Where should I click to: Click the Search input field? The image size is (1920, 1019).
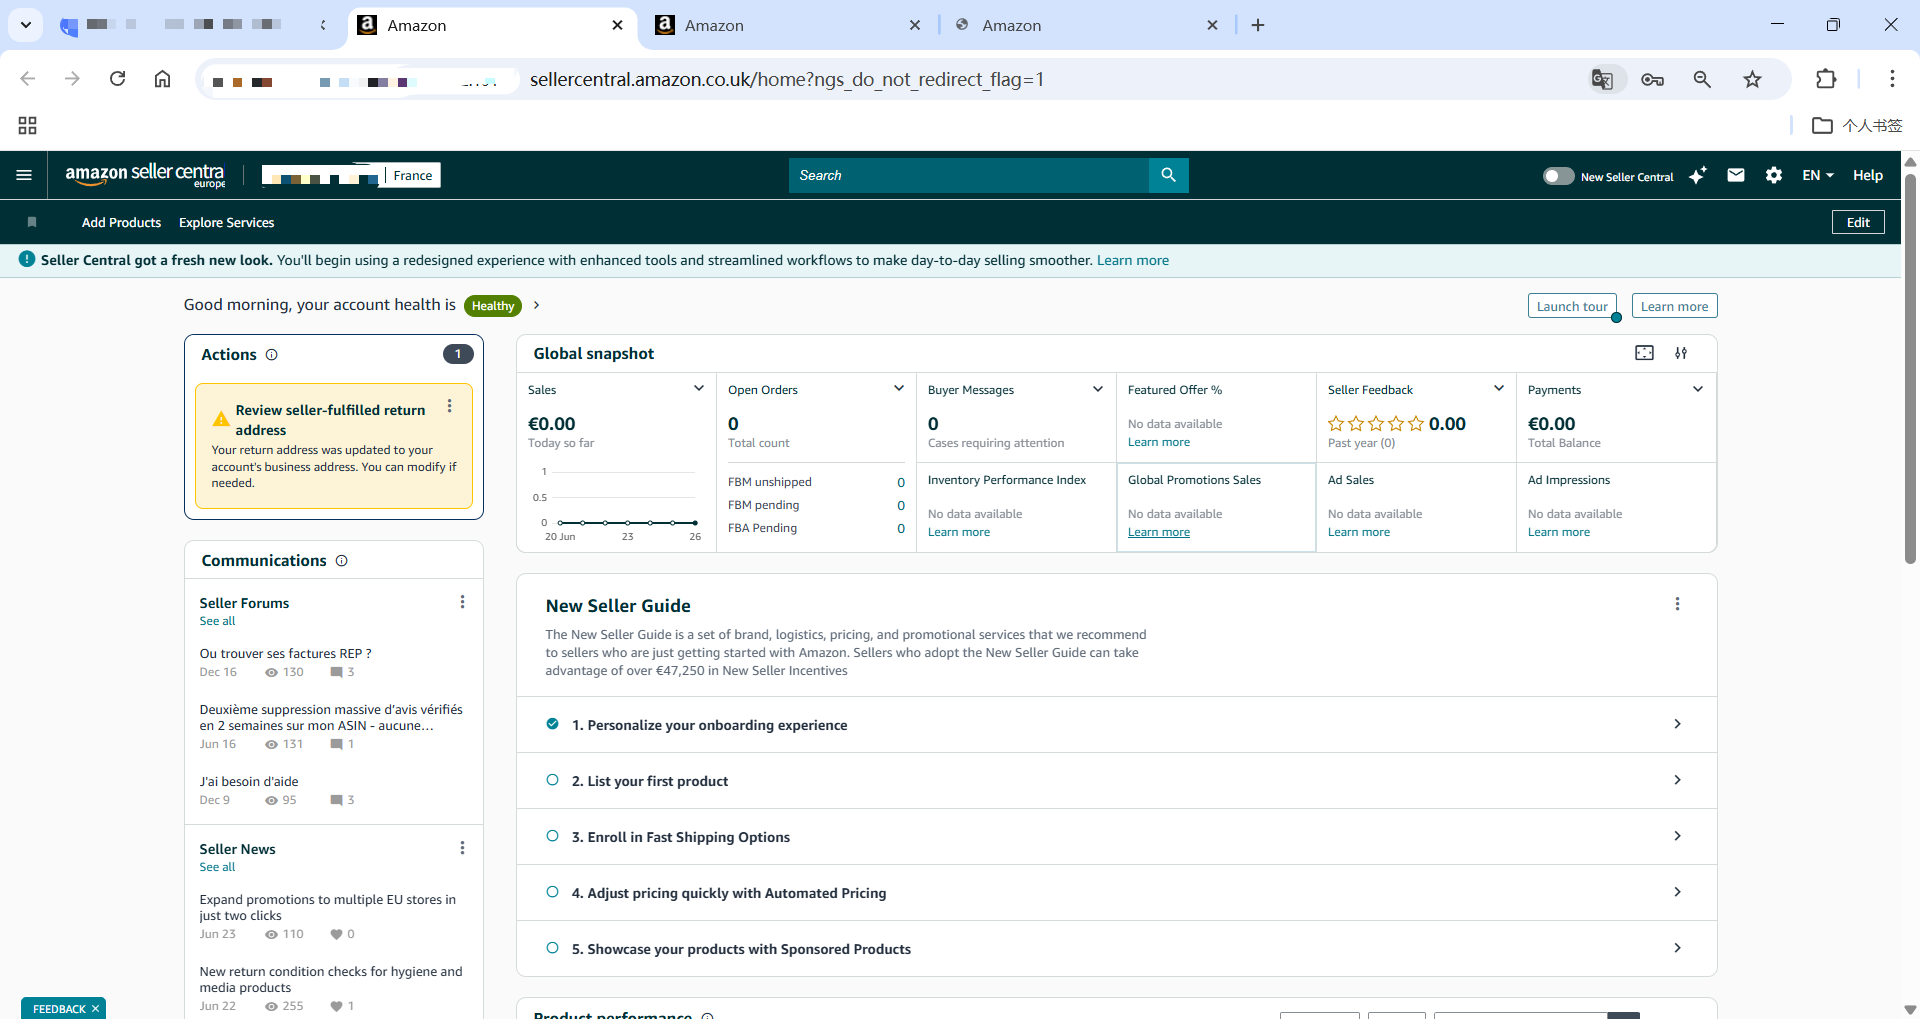pyautogui.click(x=968, y=175)
